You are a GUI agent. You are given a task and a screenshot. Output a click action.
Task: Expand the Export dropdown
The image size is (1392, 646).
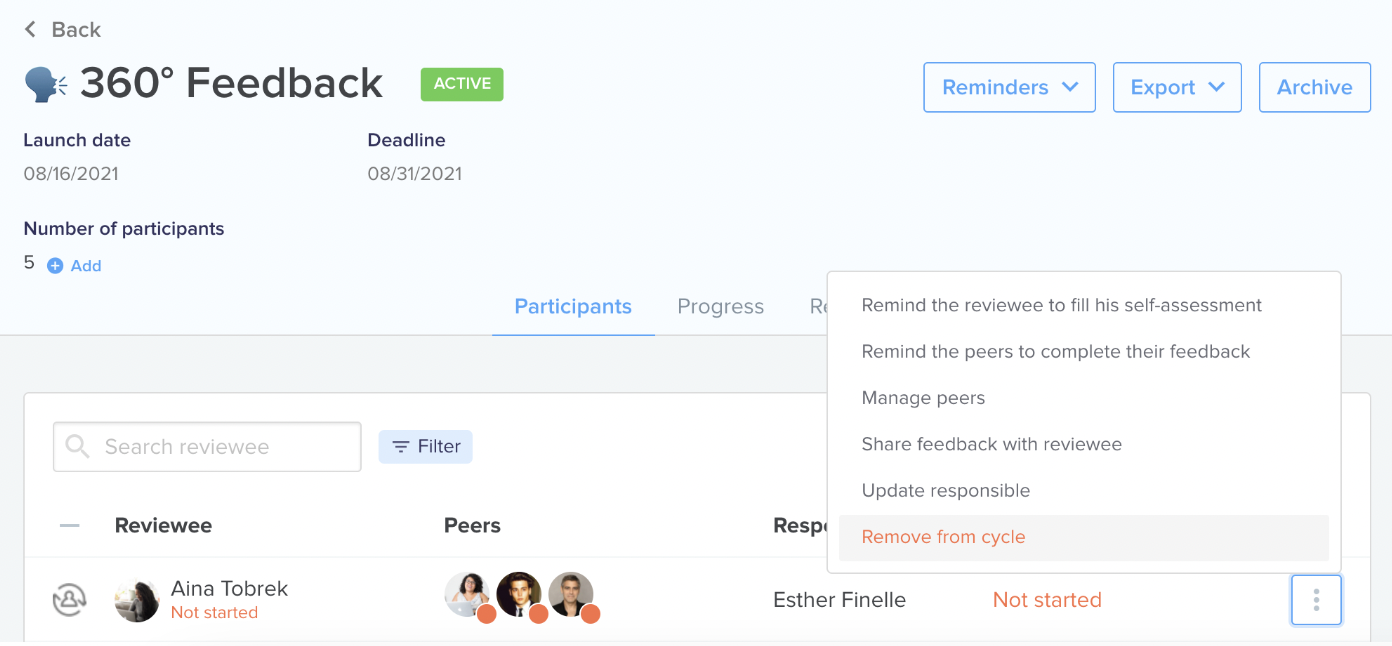[x=1177, y=87]
